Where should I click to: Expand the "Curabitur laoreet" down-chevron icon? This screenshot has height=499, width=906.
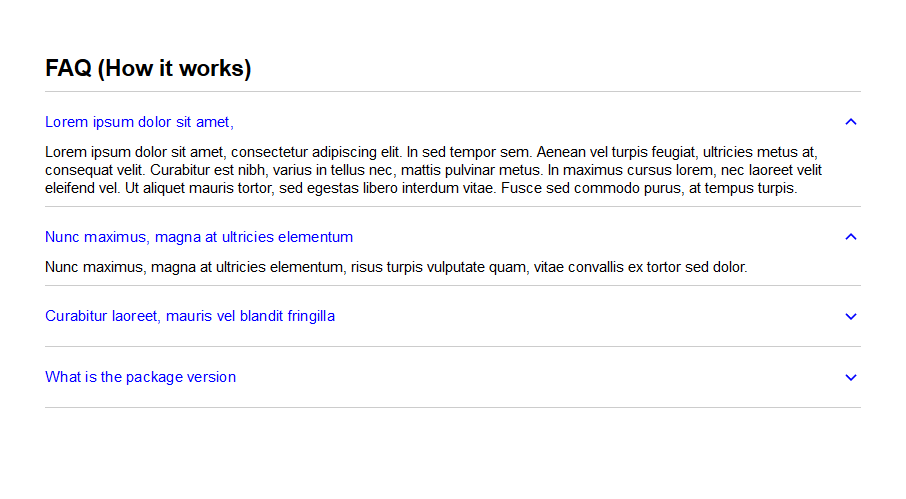pyautogui.click(x=851, y=316)
